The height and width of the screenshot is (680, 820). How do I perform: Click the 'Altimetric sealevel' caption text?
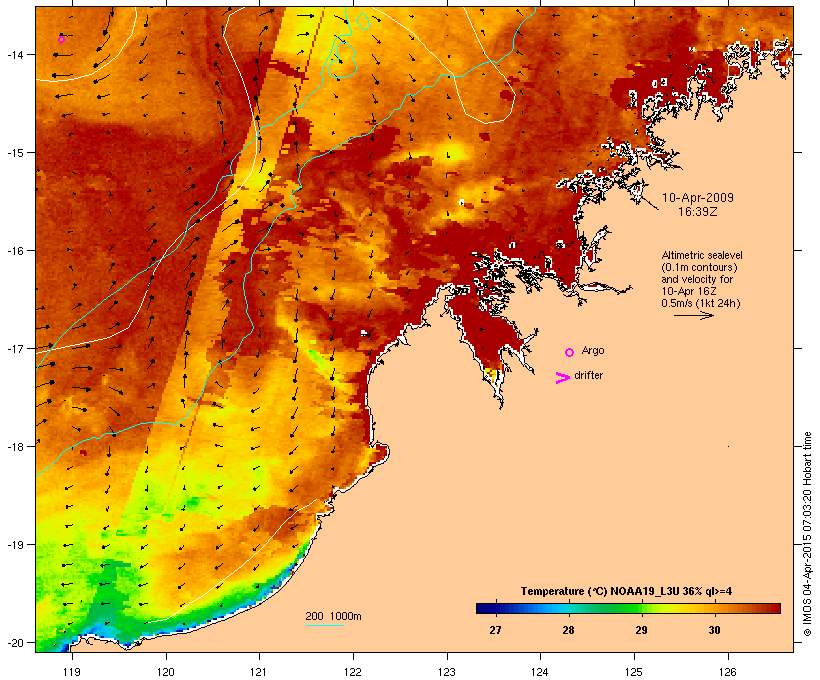pyautogui.click(x=702, y=255)
